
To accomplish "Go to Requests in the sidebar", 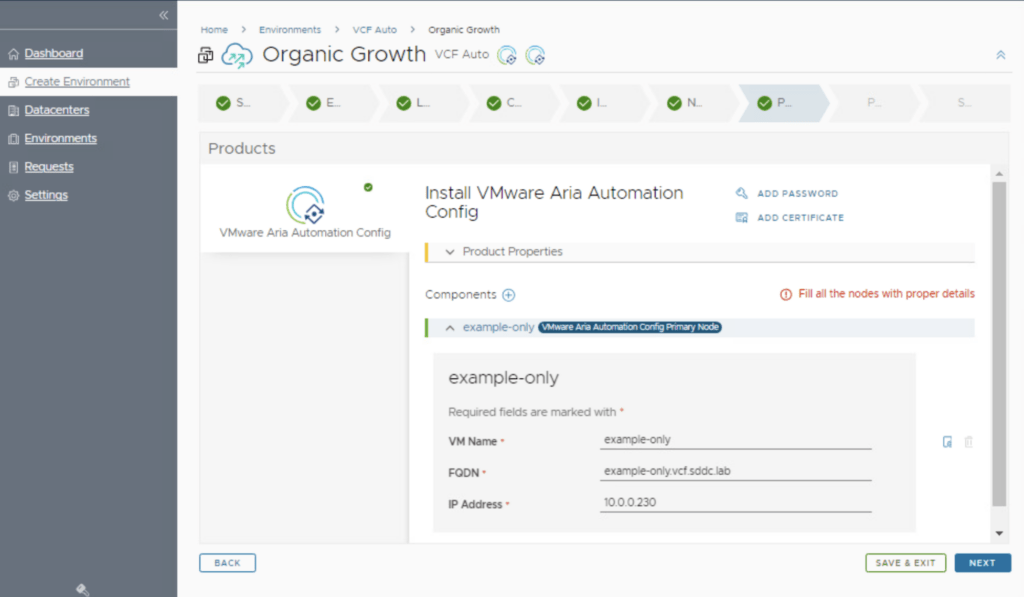I will pos(48,167).
